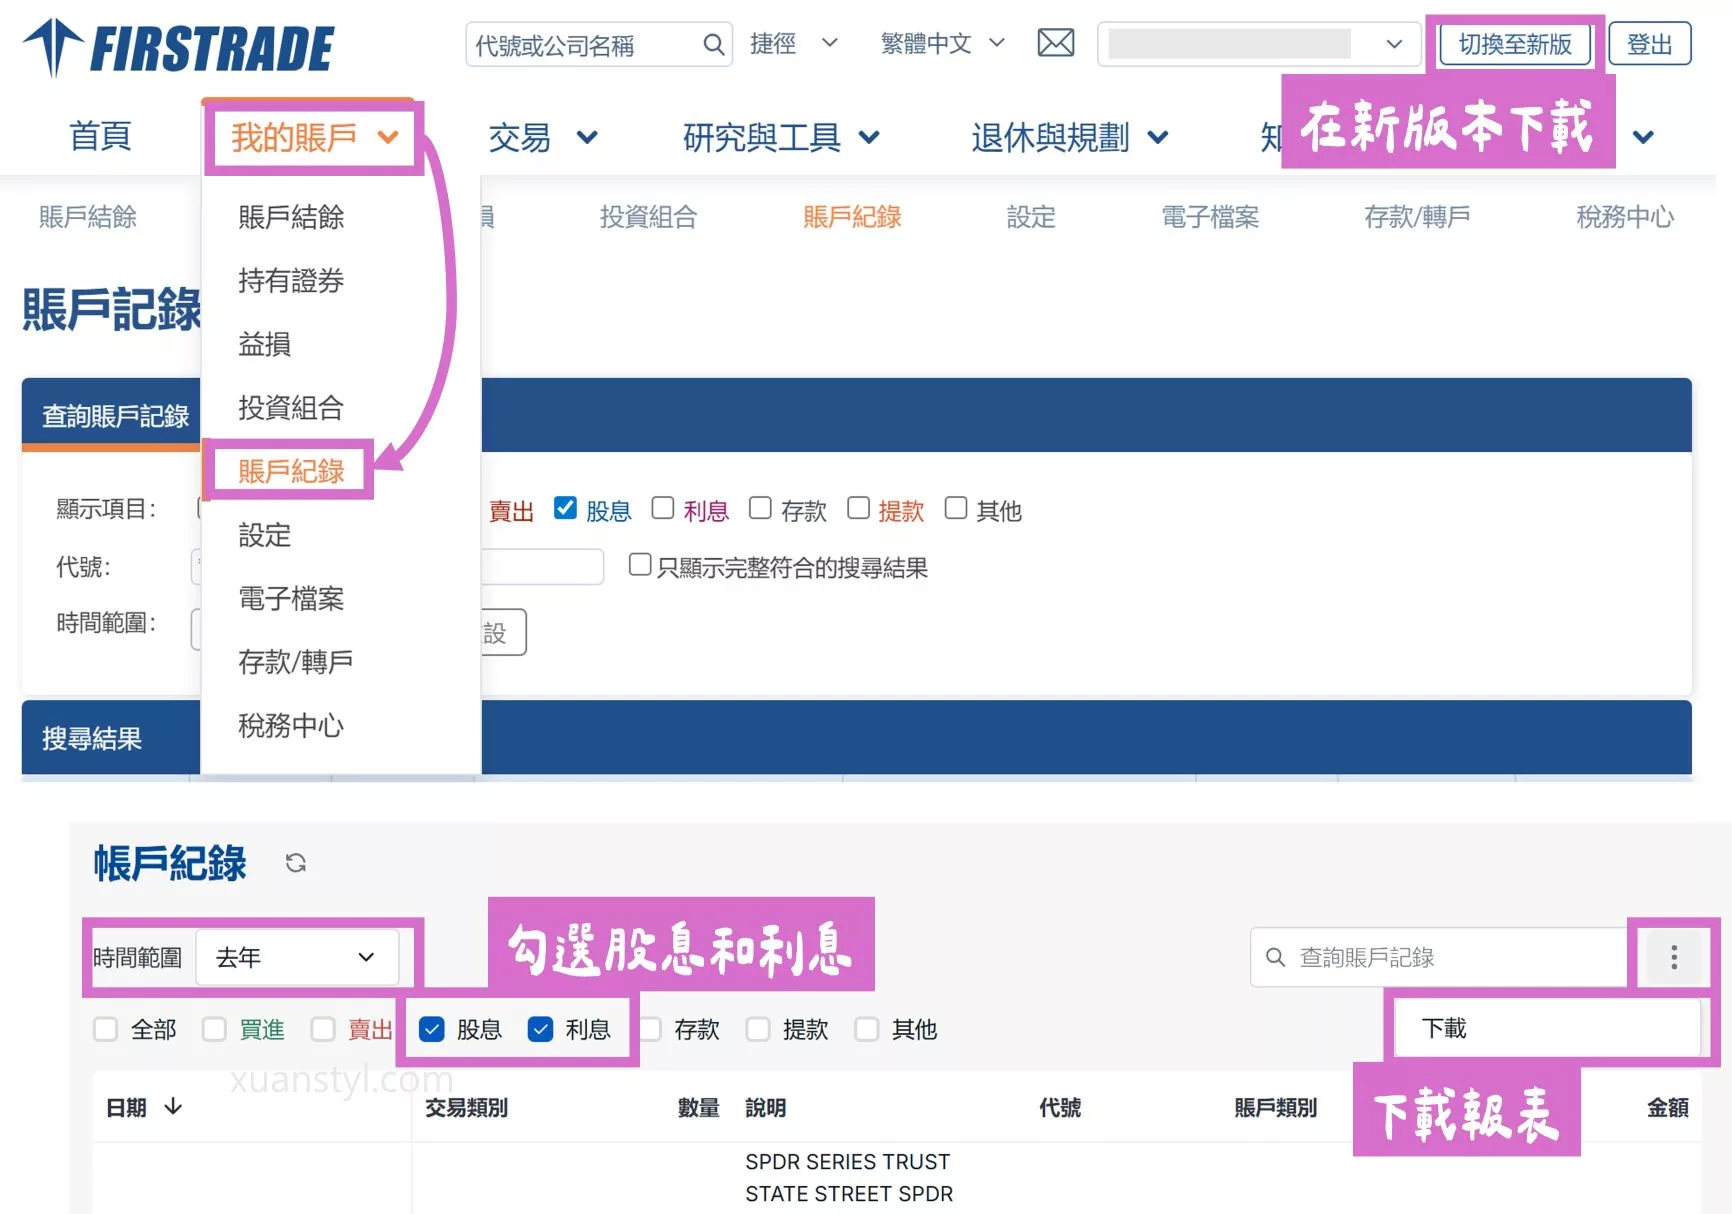
Task: Open the three-dot more options menu
Action: pos(1674,957)
